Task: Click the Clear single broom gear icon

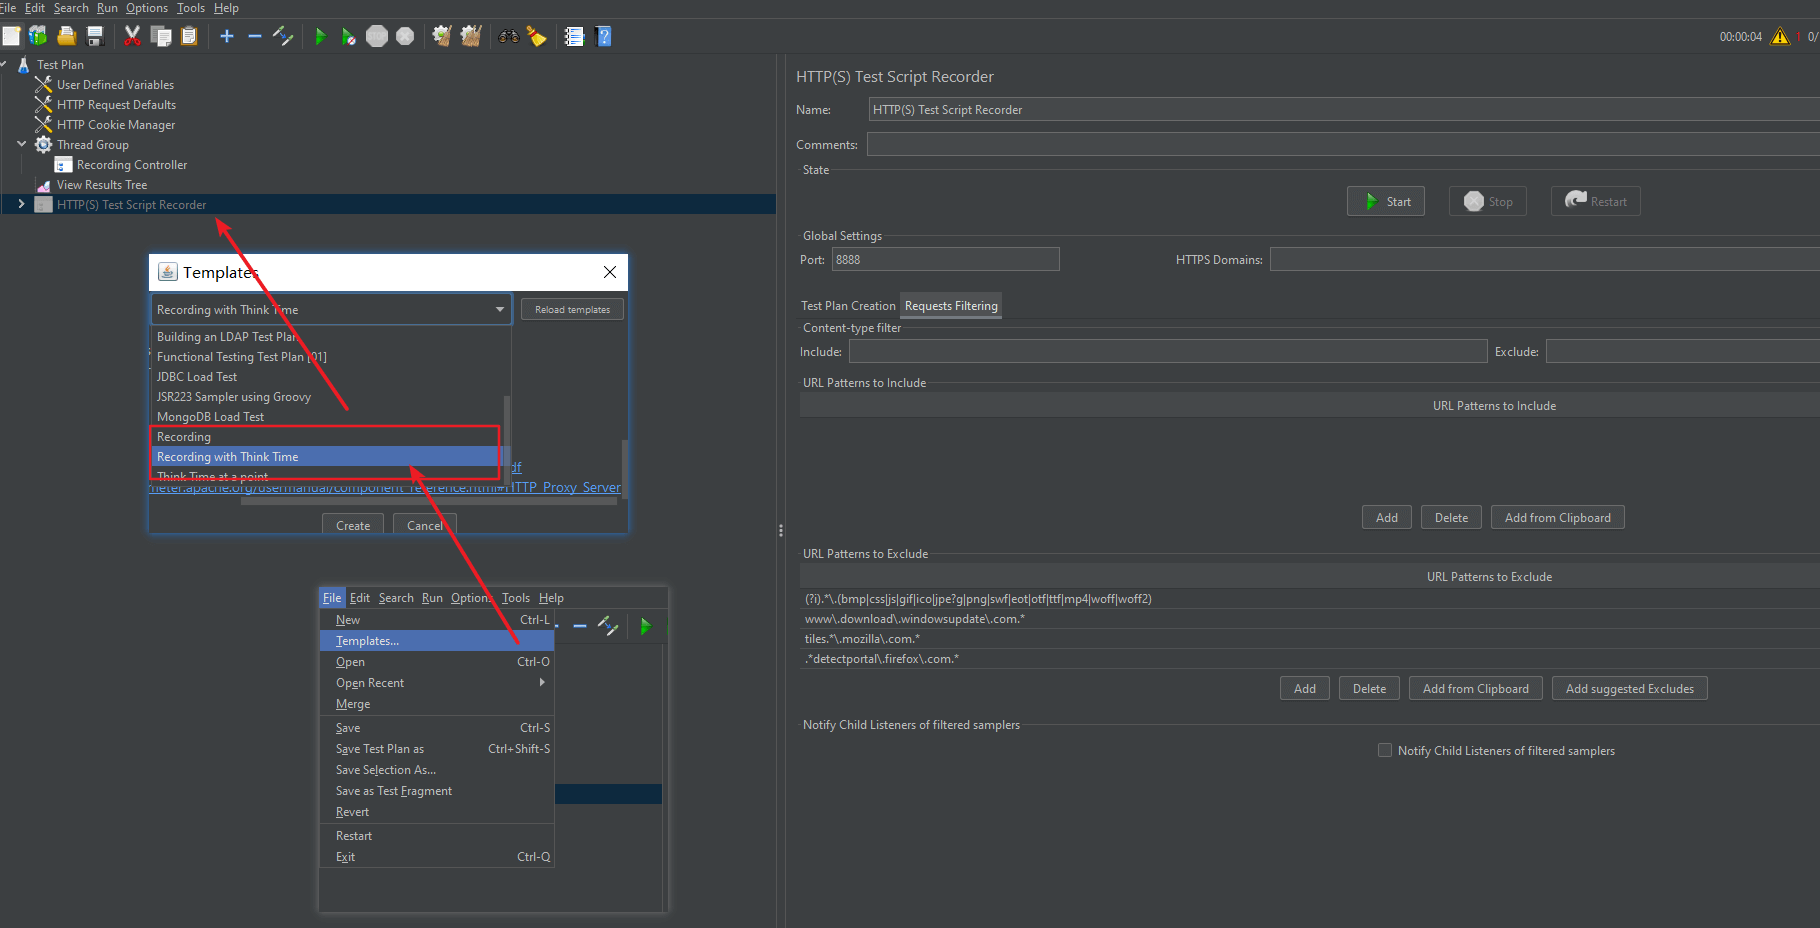Action: [441, 36]
